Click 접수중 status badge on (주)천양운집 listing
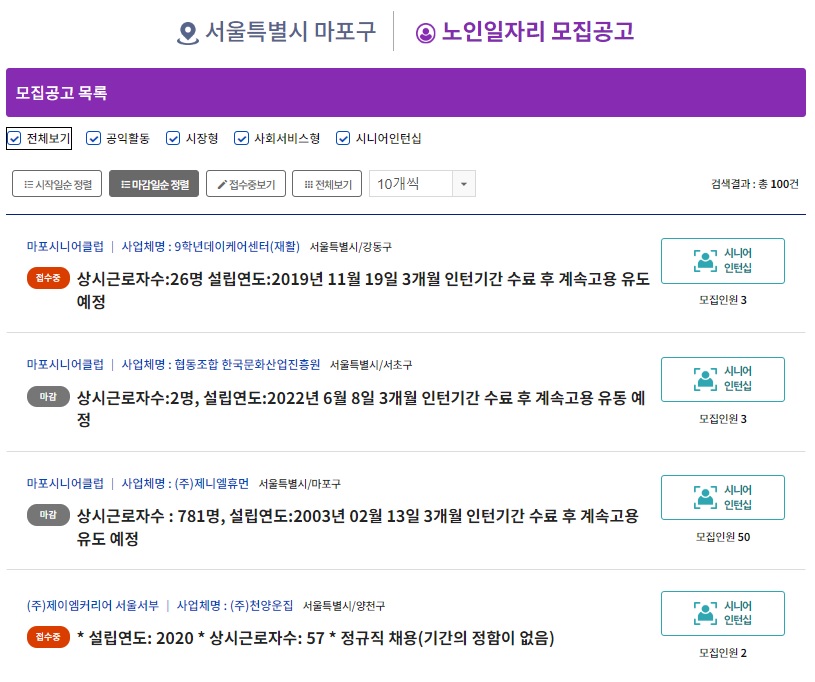 [48, 637]
